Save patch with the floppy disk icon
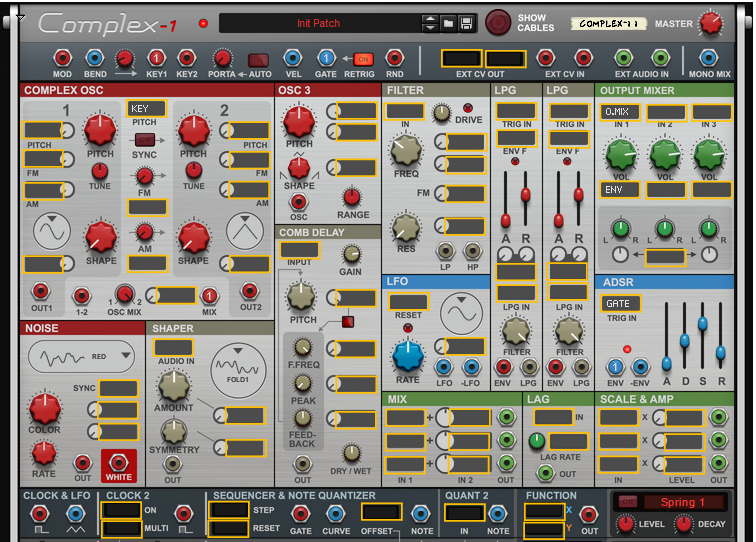This screenshot has width=756, height=542. pos(466,23)
